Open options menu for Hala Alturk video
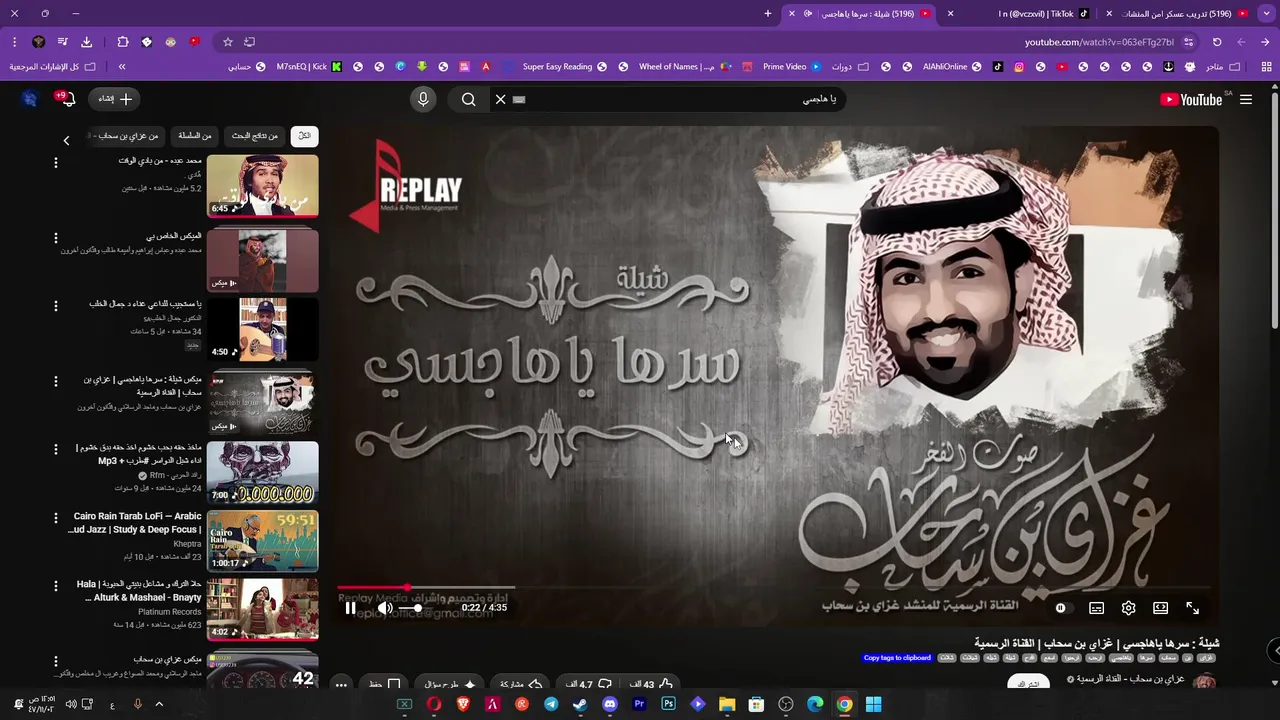Viewport: 1280px width, 720px height. [56, 585]
